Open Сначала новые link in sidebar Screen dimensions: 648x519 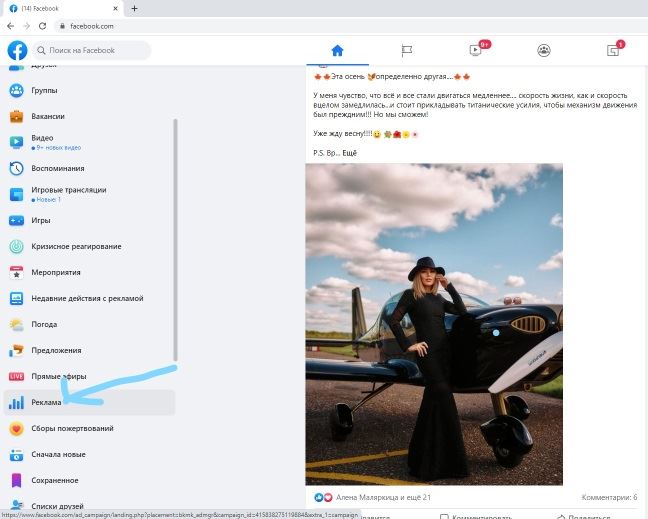[58, 455]
